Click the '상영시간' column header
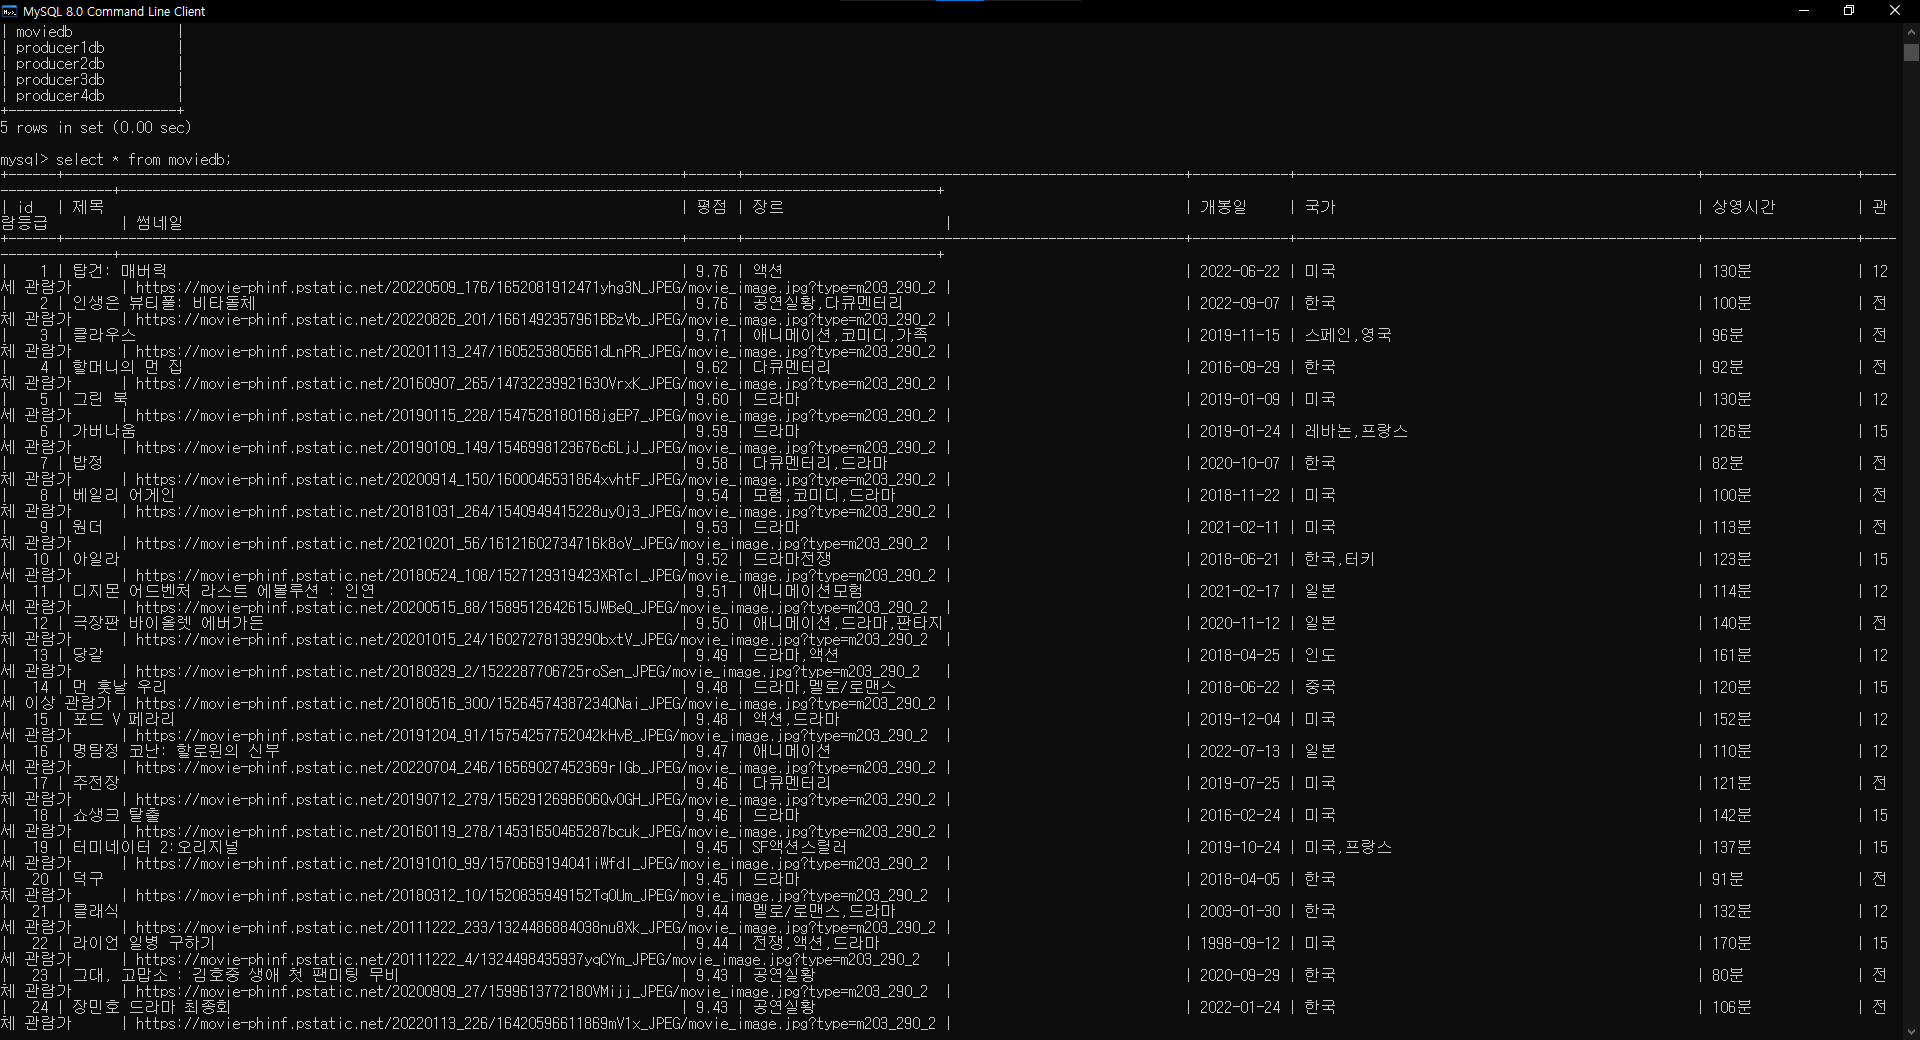 point(1744,207)
